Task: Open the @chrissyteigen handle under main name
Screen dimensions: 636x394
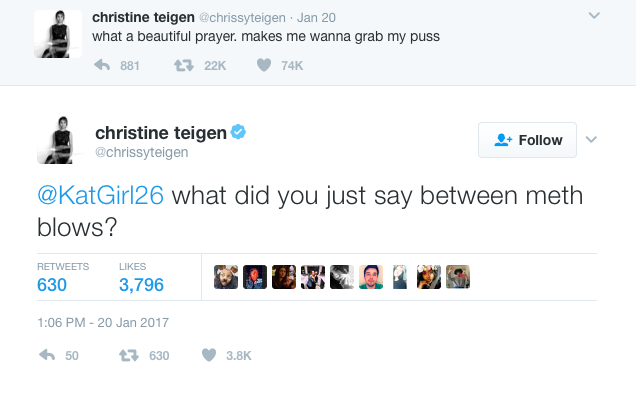Action: click(x=142, y=152)
